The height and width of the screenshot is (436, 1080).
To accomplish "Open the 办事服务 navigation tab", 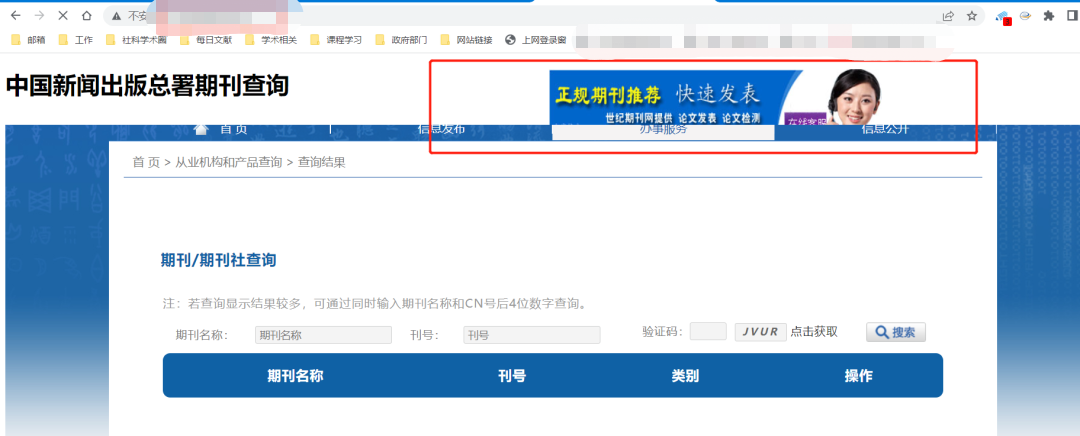I will 663,130.
